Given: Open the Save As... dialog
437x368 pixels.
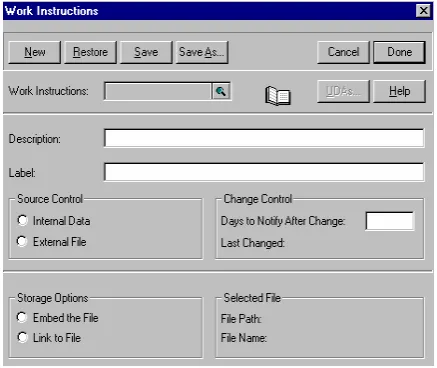Looking at the screenshot, I should pos(202,52).
